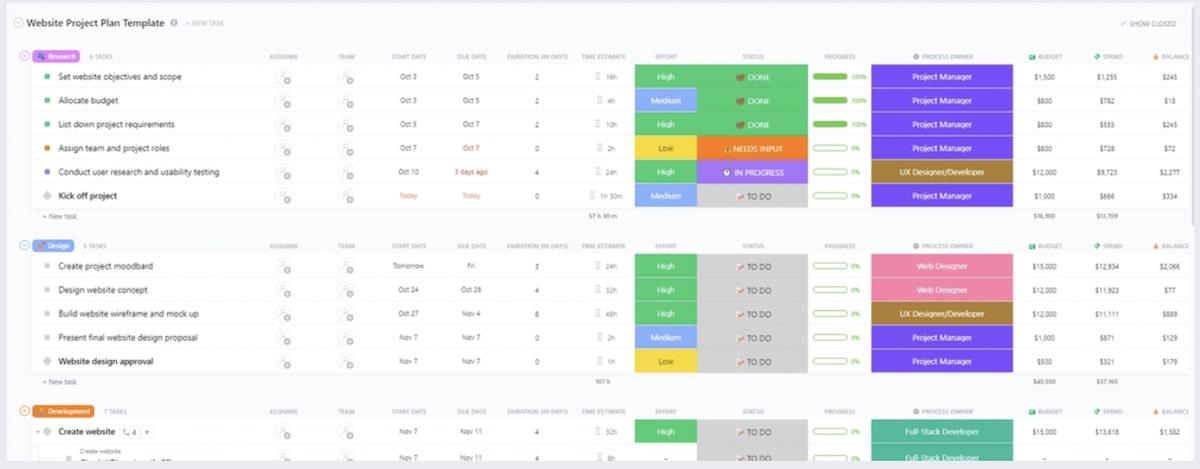Click + New task under Design group
This screenshot has width=1200, height=469.
[x=60, y=381]
